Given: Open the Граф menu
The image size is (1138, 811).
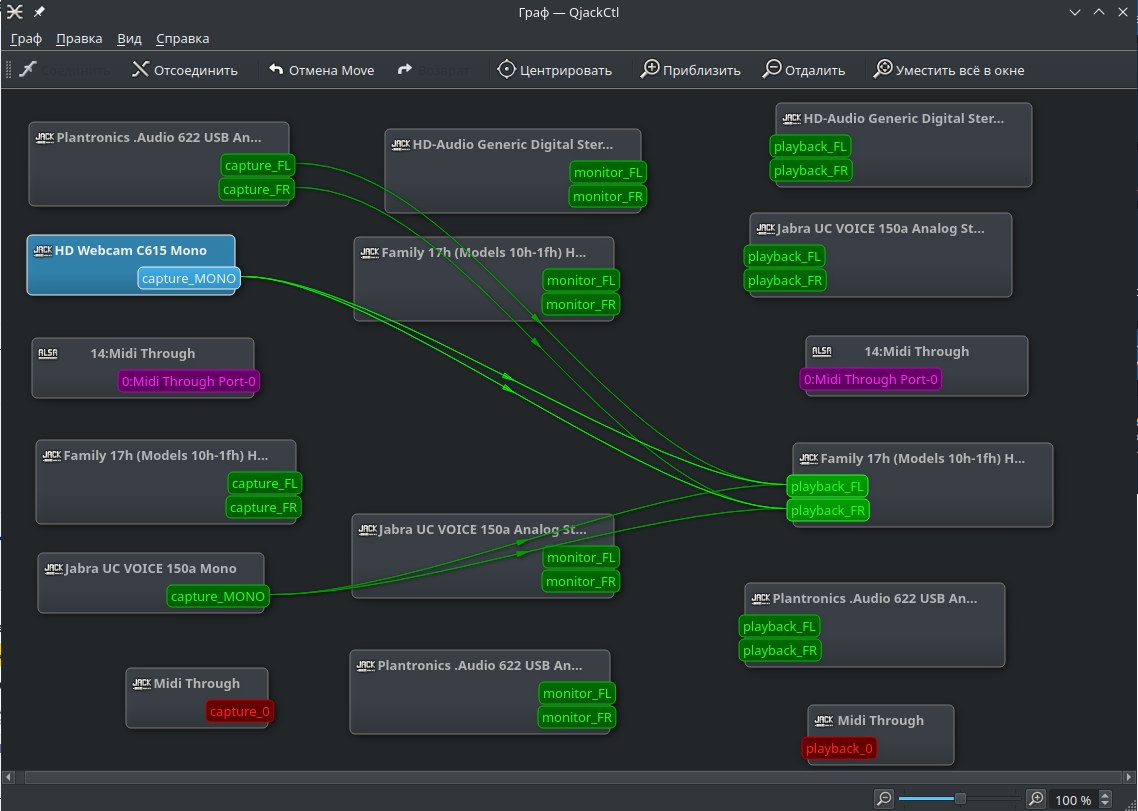Looking at the screenshot, I should [x=26, y=38].
